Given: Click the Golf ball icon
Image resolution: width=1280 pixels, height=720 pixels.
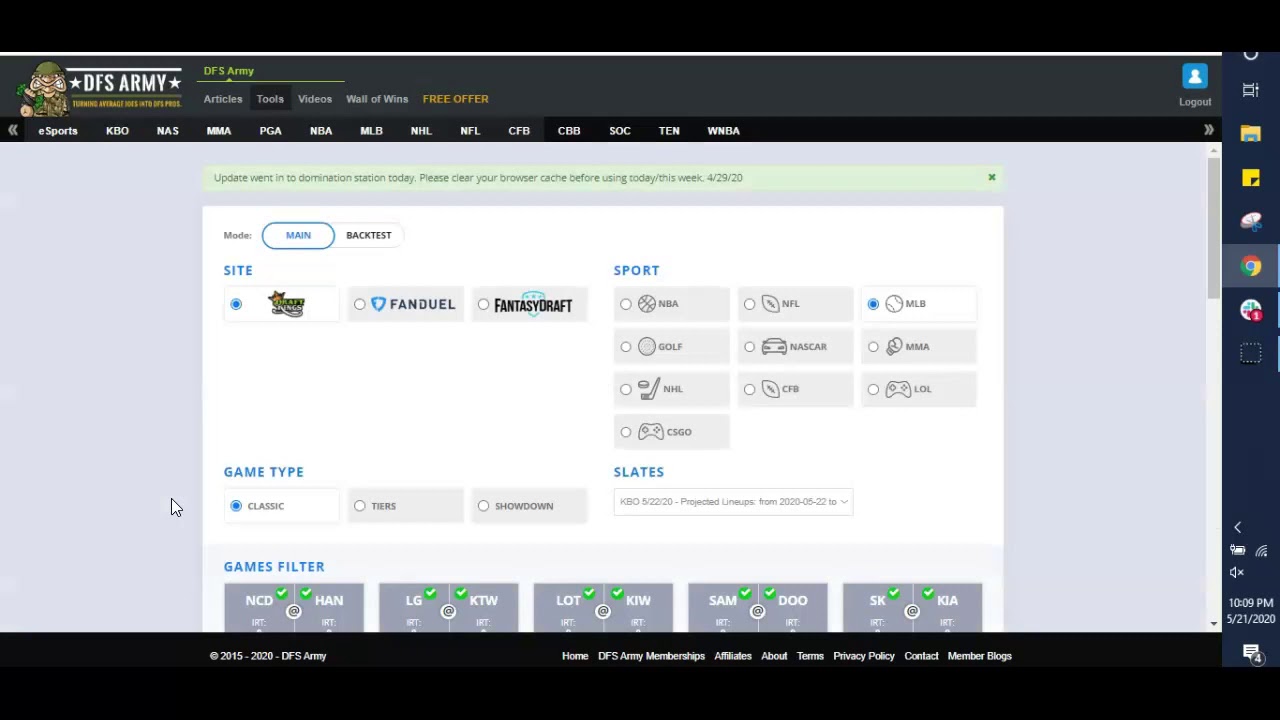Looking at the screenshot, I should click(x=647, y=347).
